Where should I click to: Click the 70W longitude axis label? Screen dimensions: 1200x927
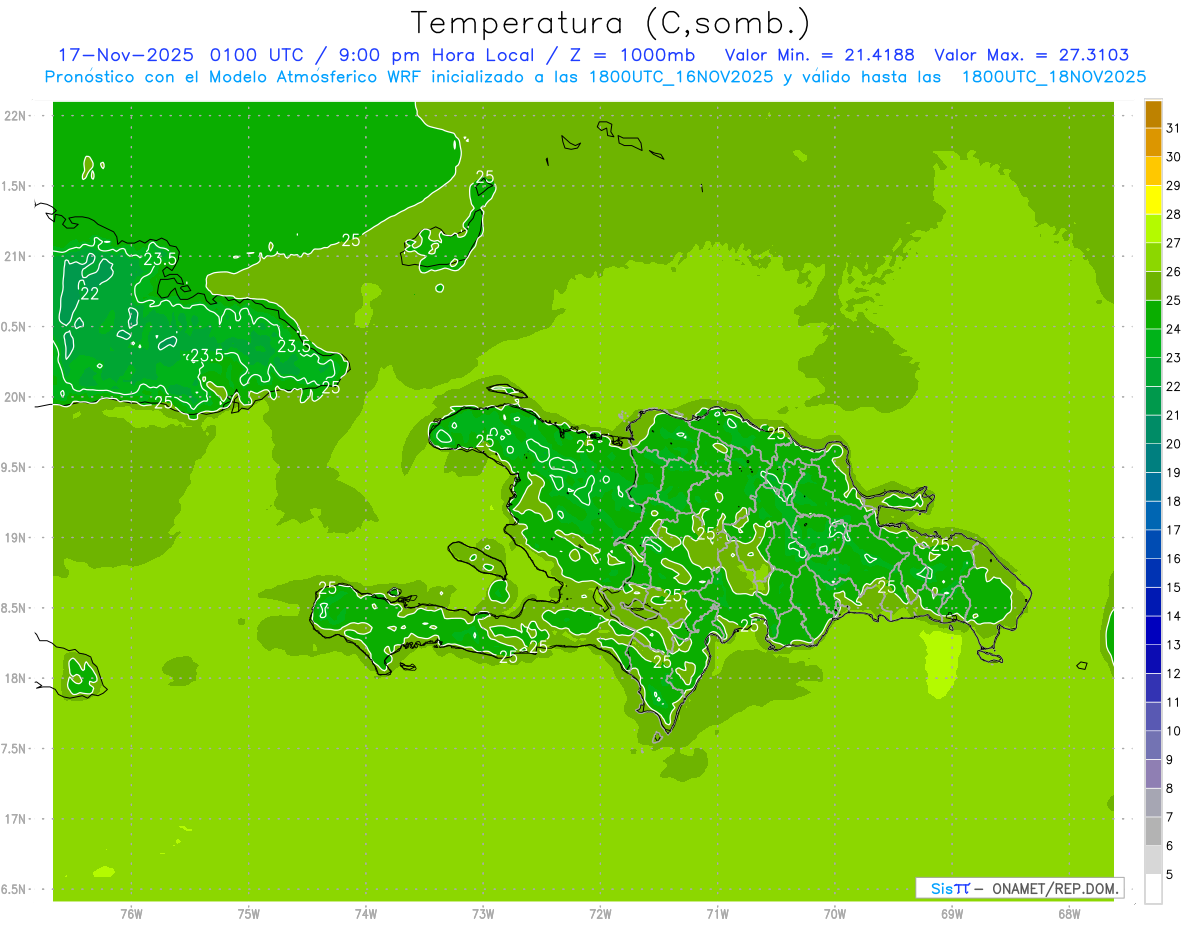click(x=835, y=914)
